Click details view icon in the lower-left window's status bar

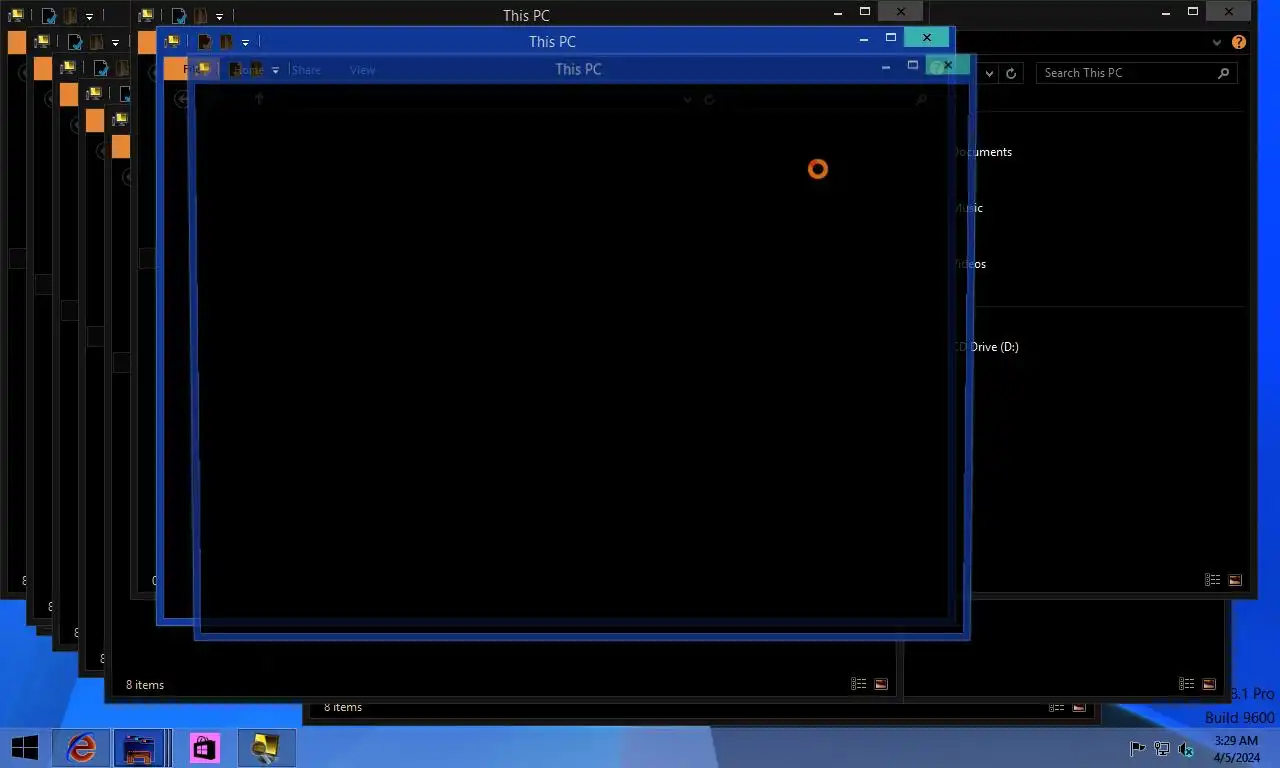tap(858, 684)
